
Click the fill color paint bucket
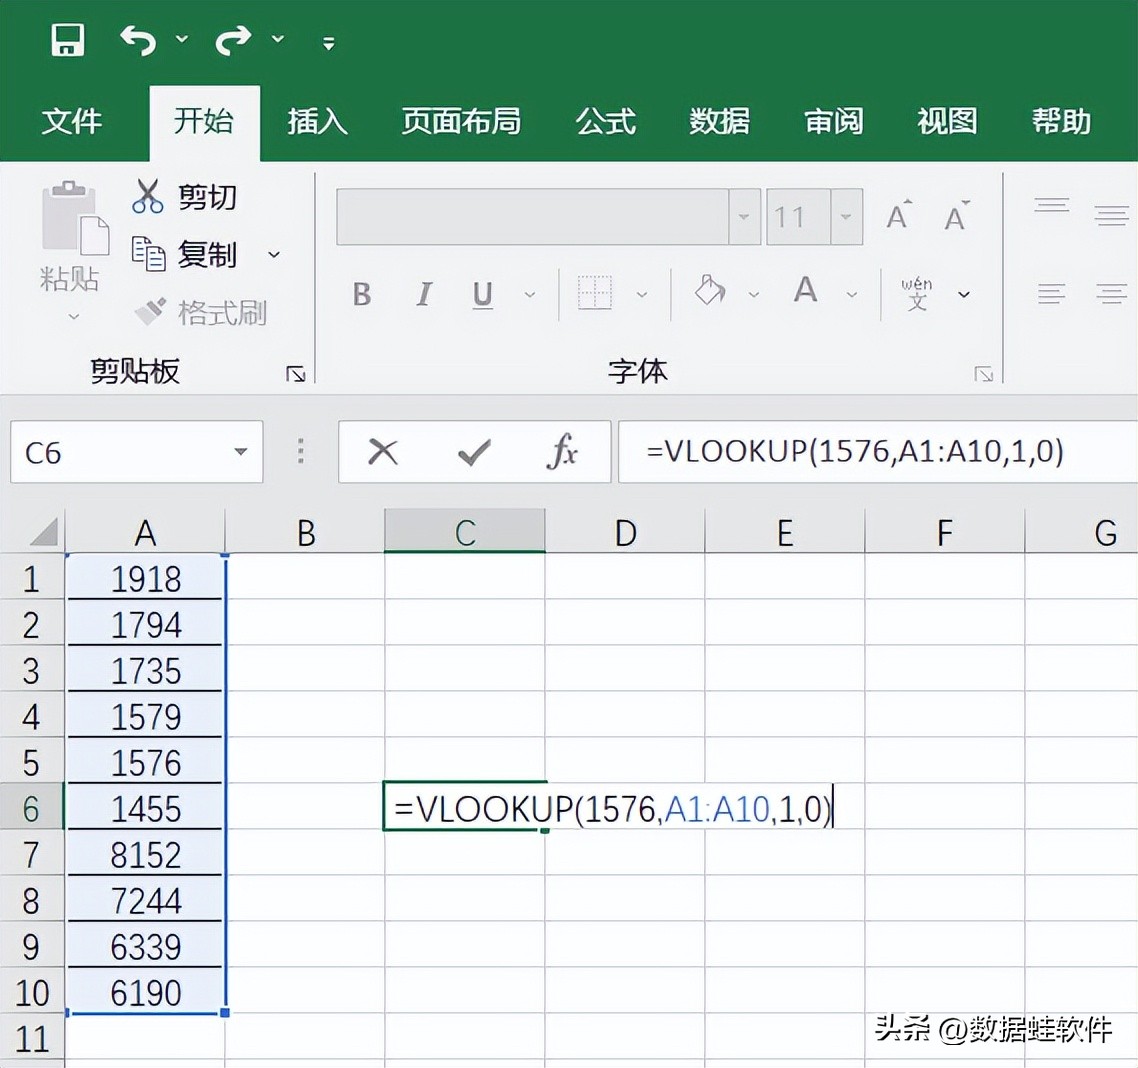click(x=709, y=291)
